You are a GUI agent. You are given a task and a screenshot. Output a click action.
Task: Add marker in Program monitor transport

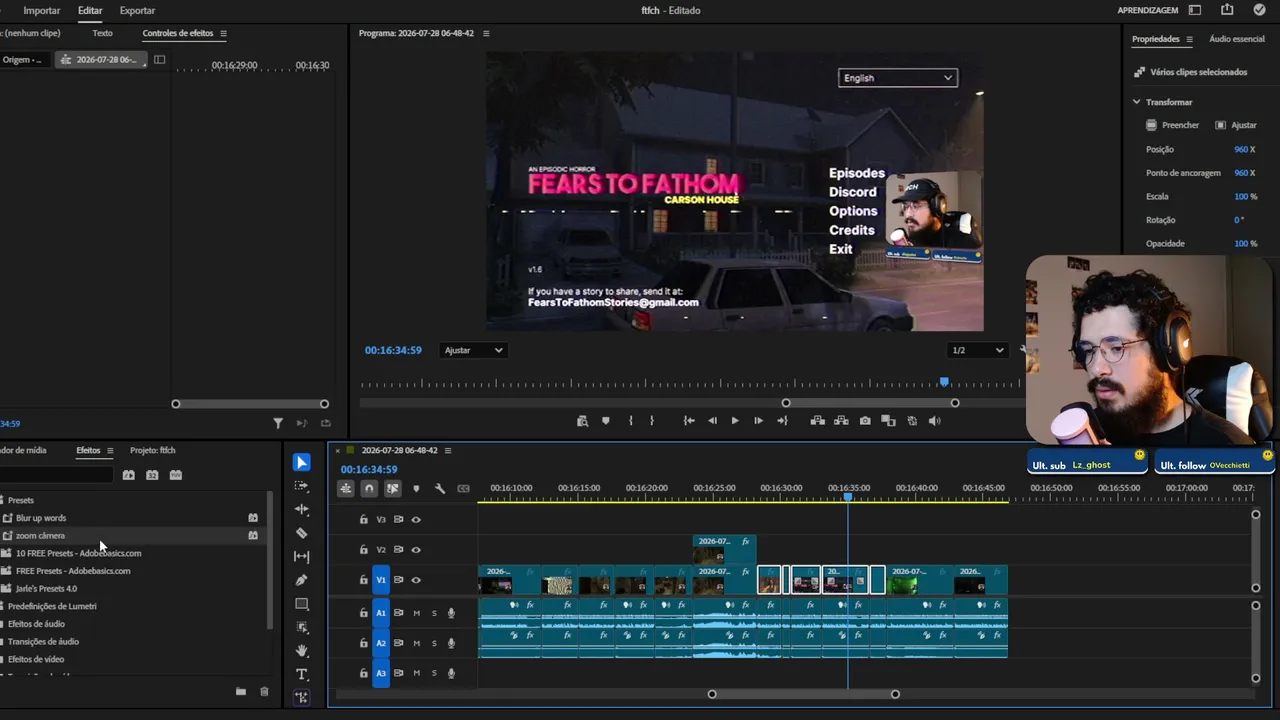(x=606, y=421)
